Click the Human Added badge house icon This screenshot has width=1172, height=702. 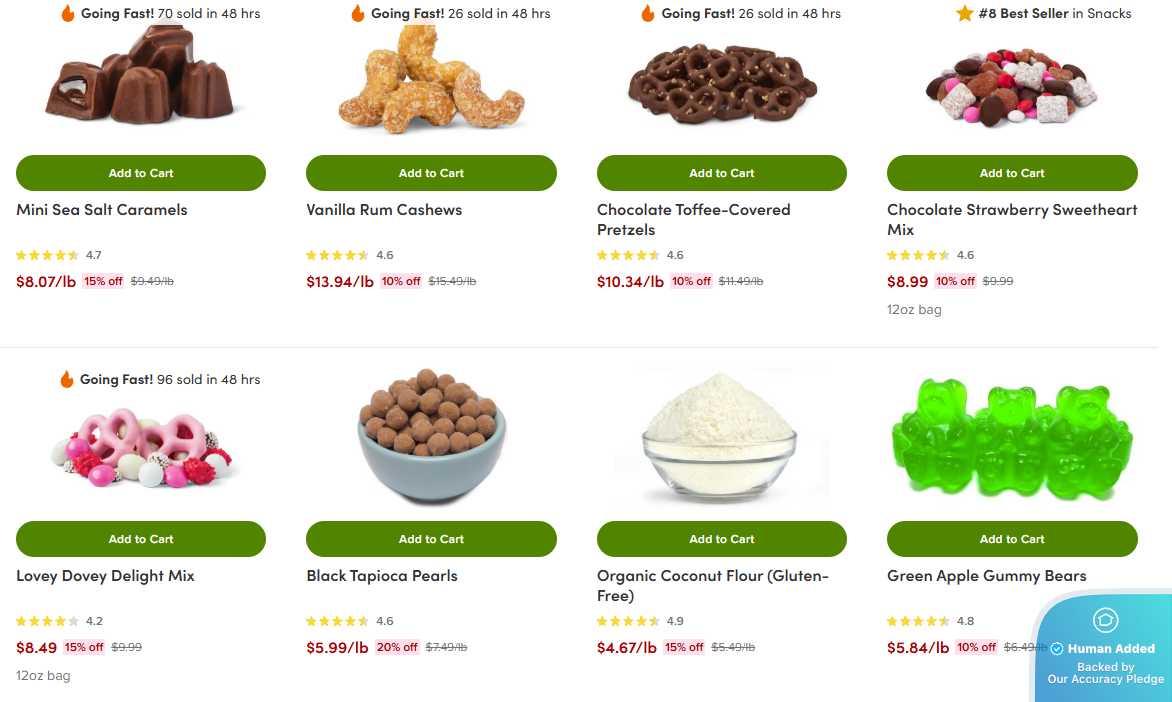click(1105, 620)
